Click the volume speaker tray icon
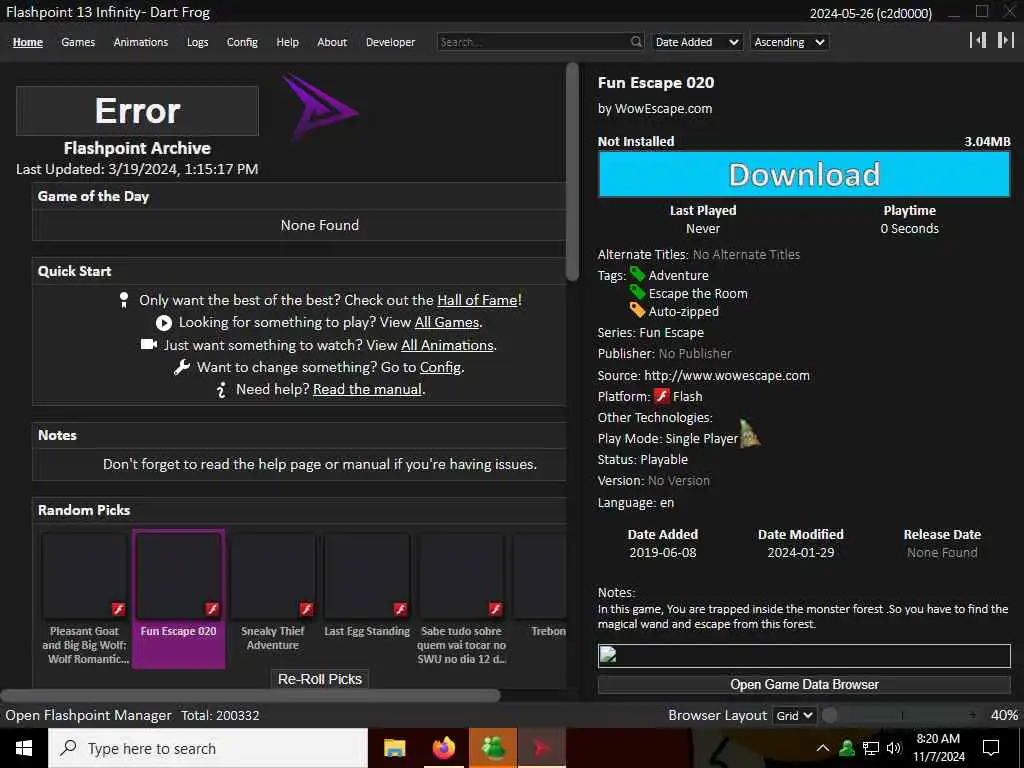The width and height of the screenshot is (1024, 768). tap(894, 748)
